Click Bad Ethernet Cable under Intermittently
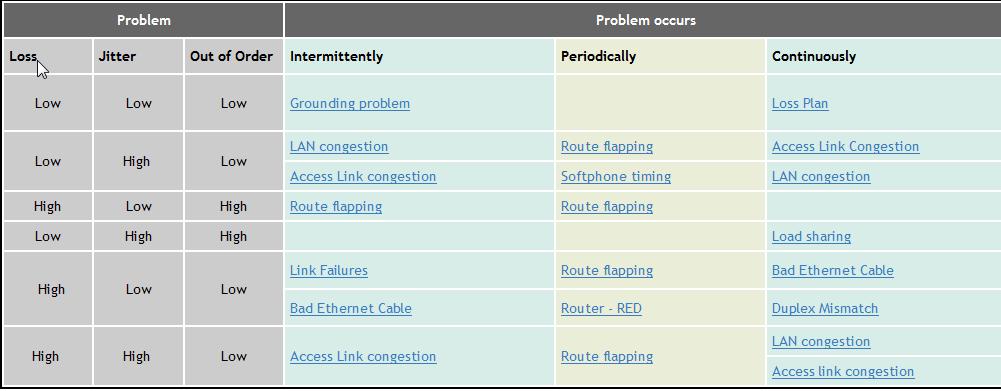This screenshot has height=391, width=1001. [350, 309]
